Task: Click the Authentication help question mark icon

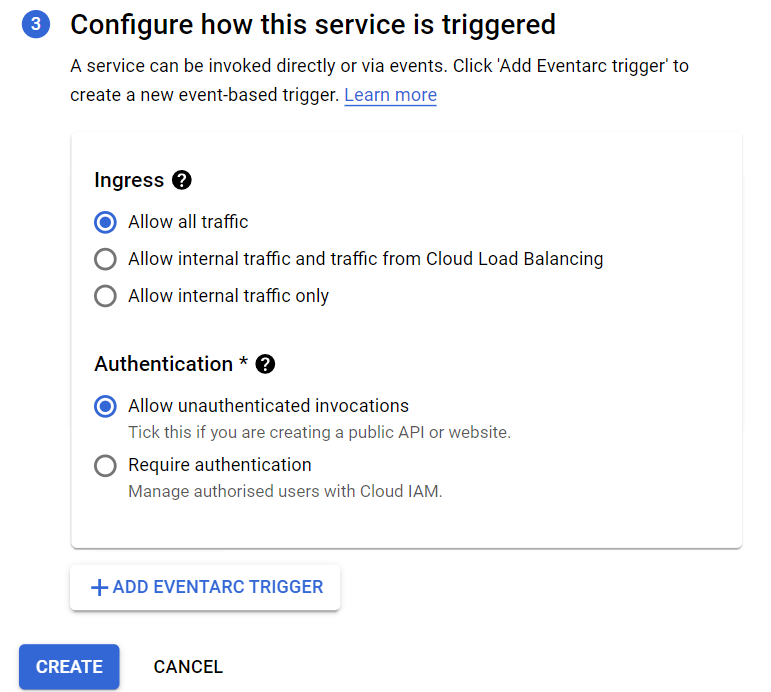Action: click(x=265, y=364)
